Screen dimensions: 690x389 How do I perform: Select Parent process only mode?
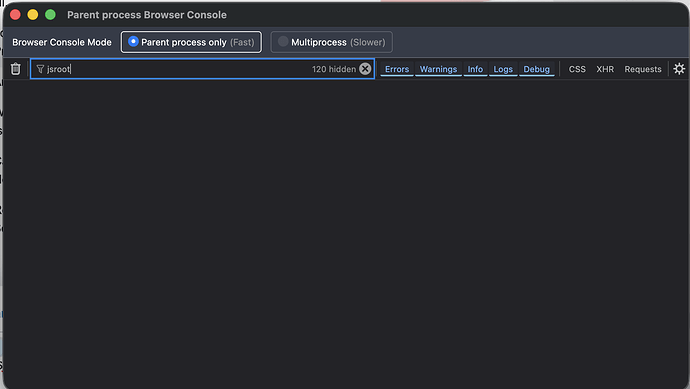[x=191, y=42]
